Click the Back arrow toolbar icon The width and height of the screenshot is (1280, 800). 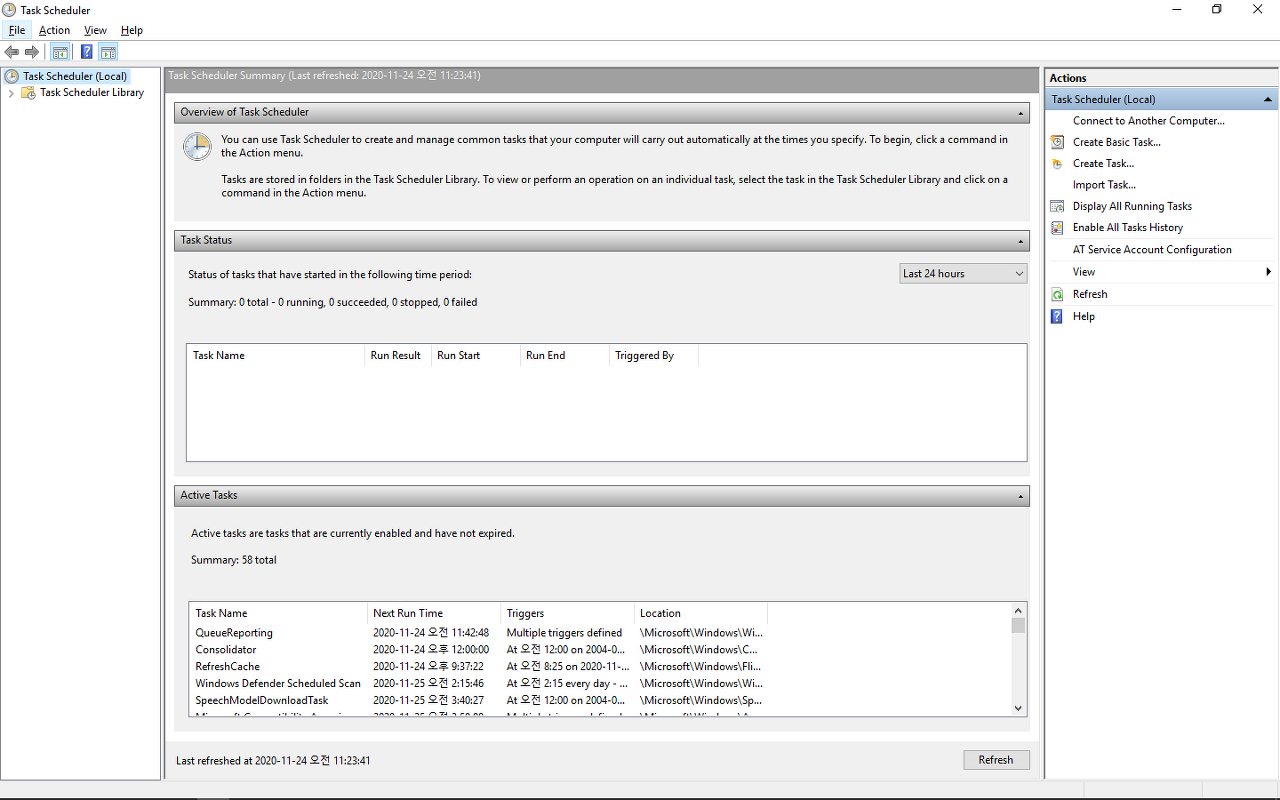[12, 52]
